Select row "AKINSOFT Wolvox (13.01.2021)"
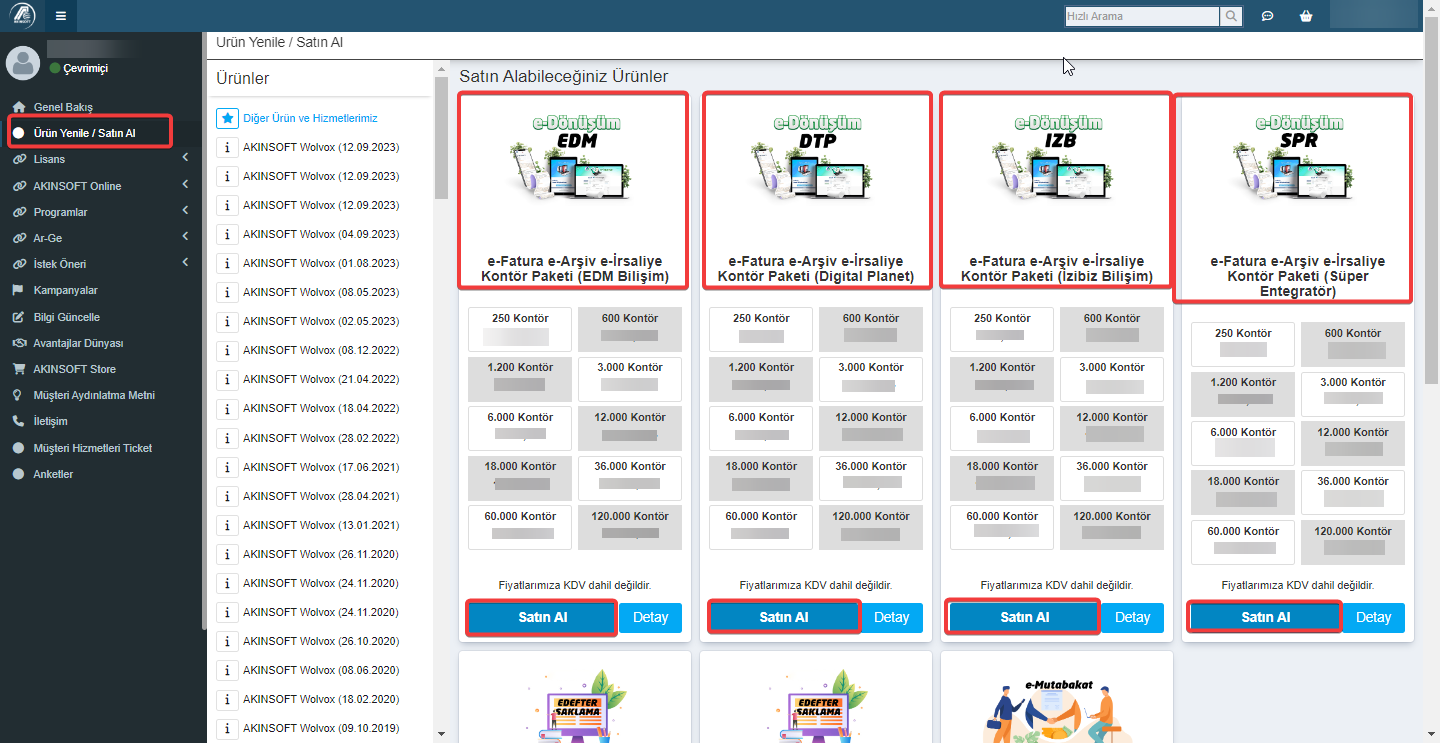Viewport: 1440px width, 743px height. pos(320,525)
